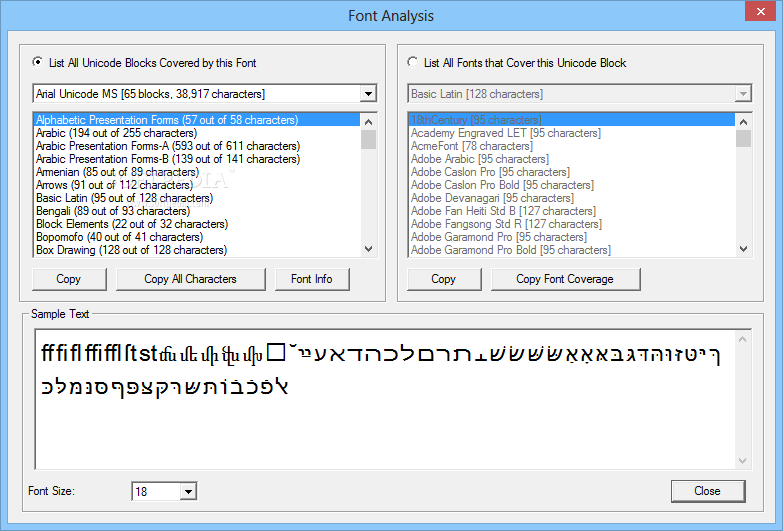Click scrollbar thumb of fonts list
783x531 pixels.
click(x=744, y=138)
